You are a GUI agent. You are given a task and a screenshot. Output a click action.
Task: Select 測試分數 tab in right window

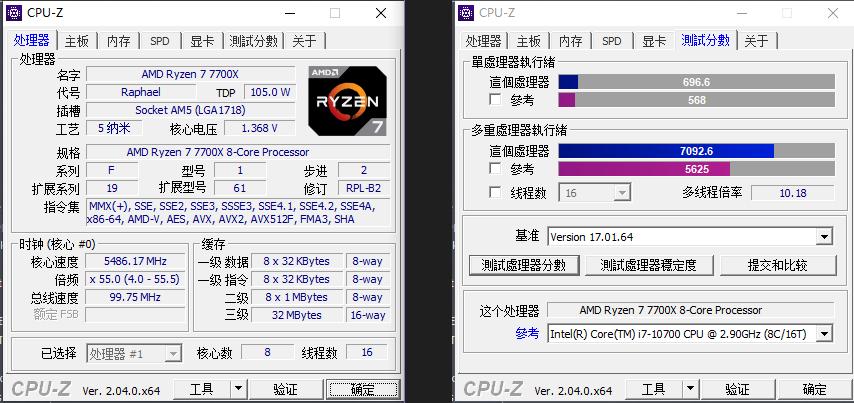point(706,40)
